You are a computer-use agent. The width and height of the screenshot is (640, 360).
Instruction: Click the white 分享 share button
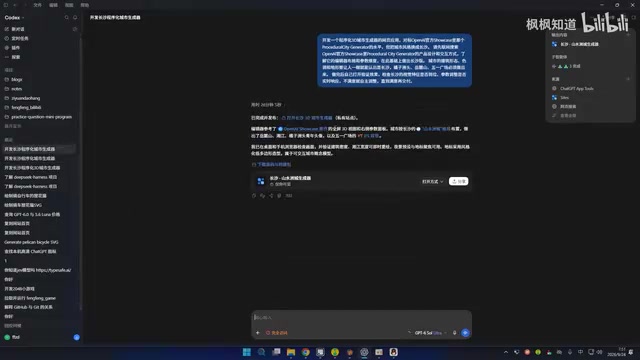[x=458, y=181]
